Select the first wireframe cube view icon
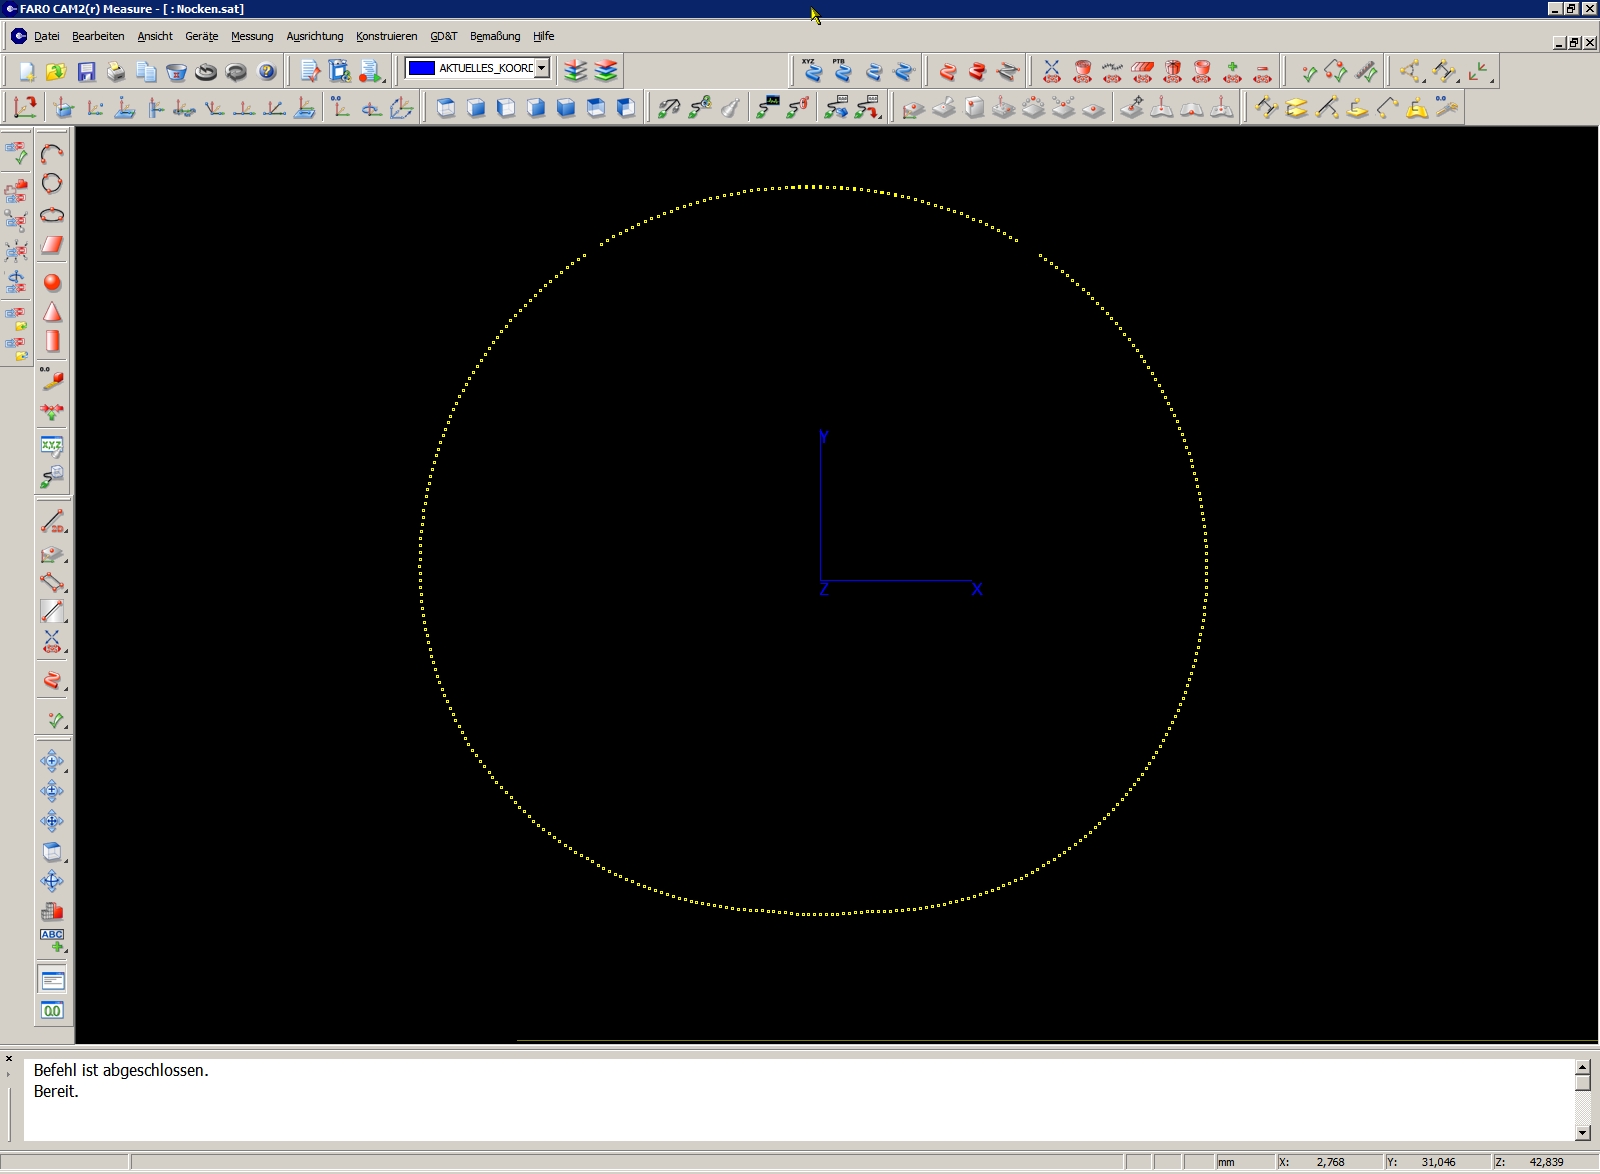The height and width of the screenshot is (1174, 1600). 446,107
